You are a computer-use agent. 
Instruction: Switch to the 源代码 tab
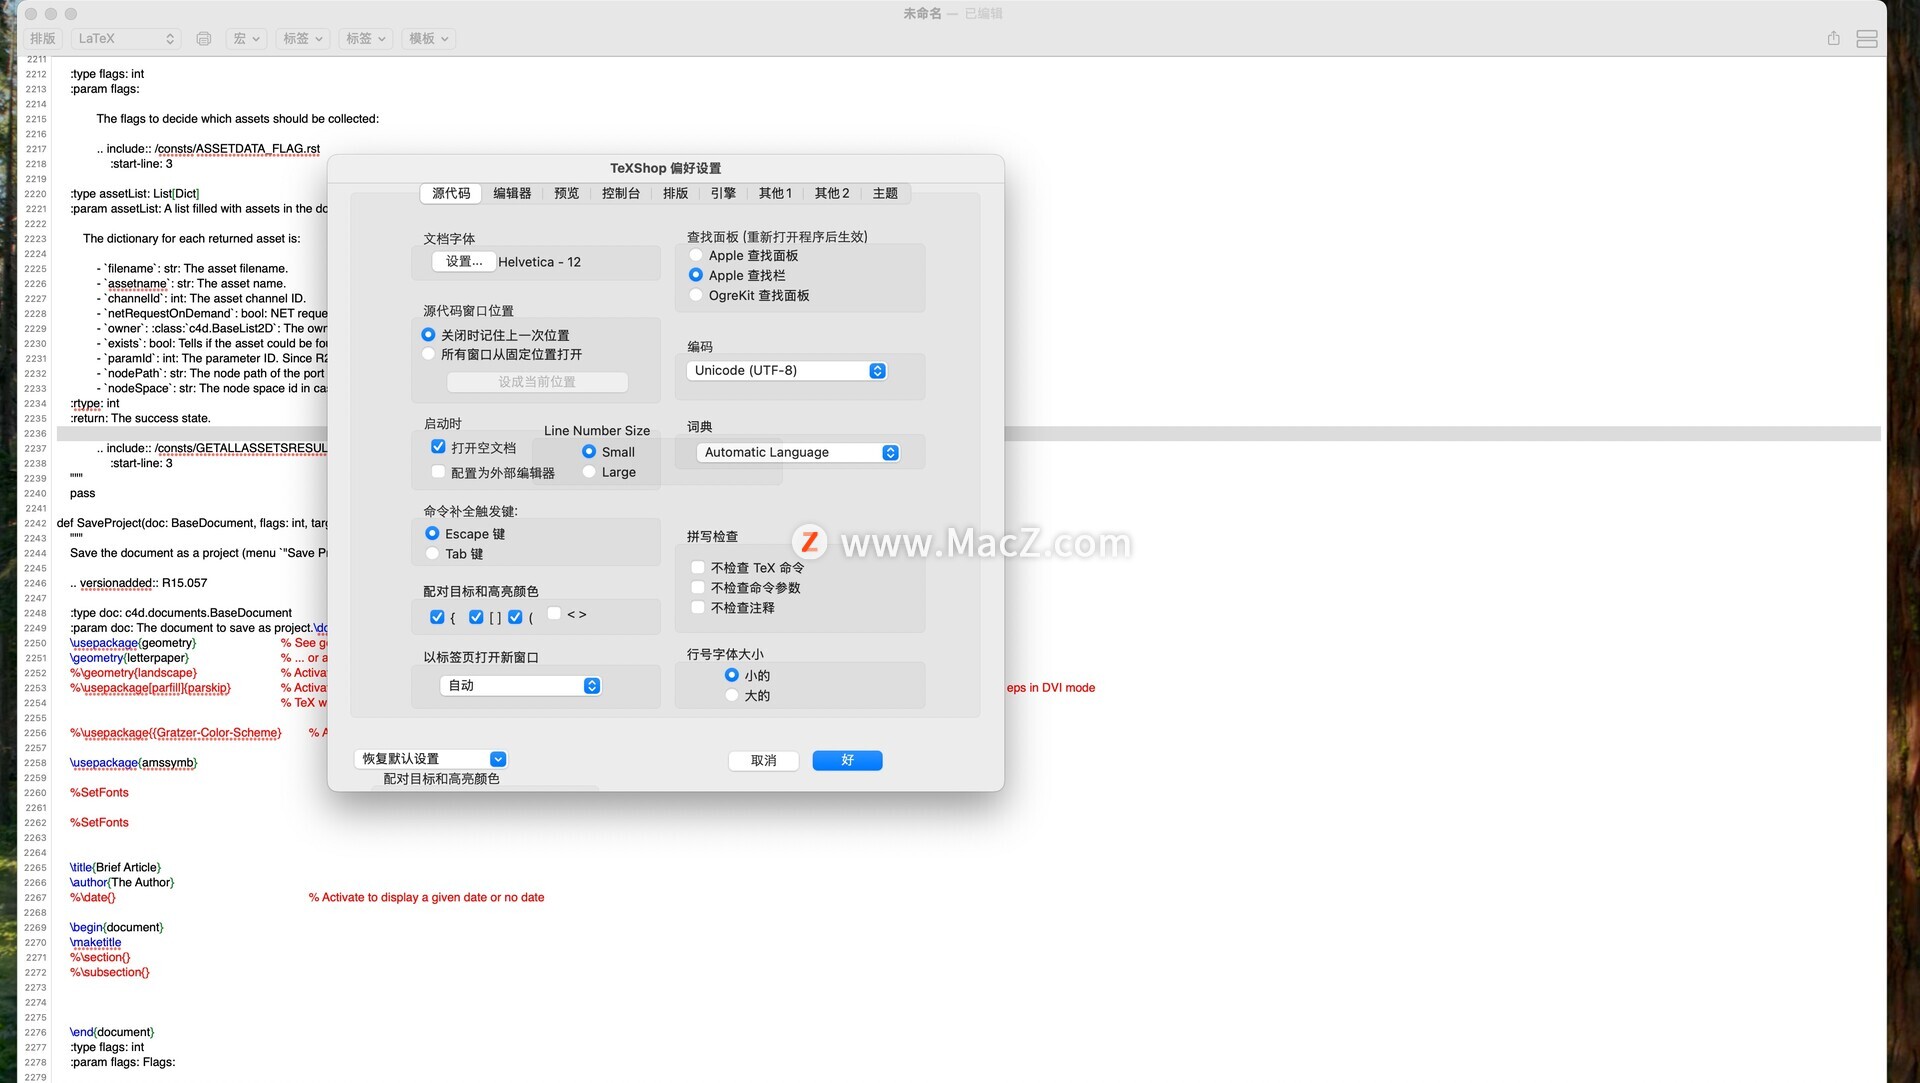[451, 194]
